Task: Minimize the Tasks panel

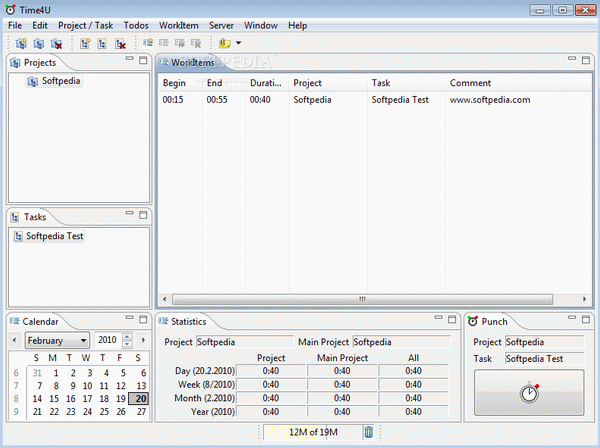Action: point(130,213)
